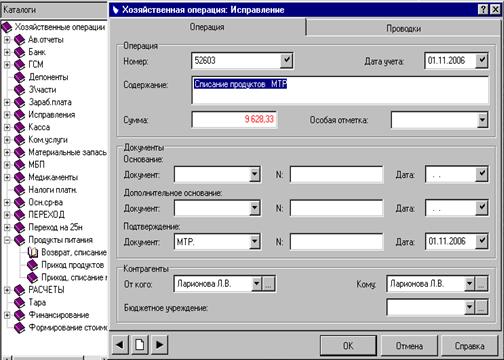Open the Дополнительное основание Документ dropdown
The width and height of the screenshot is (504, 360).
(x=255, y=208)
